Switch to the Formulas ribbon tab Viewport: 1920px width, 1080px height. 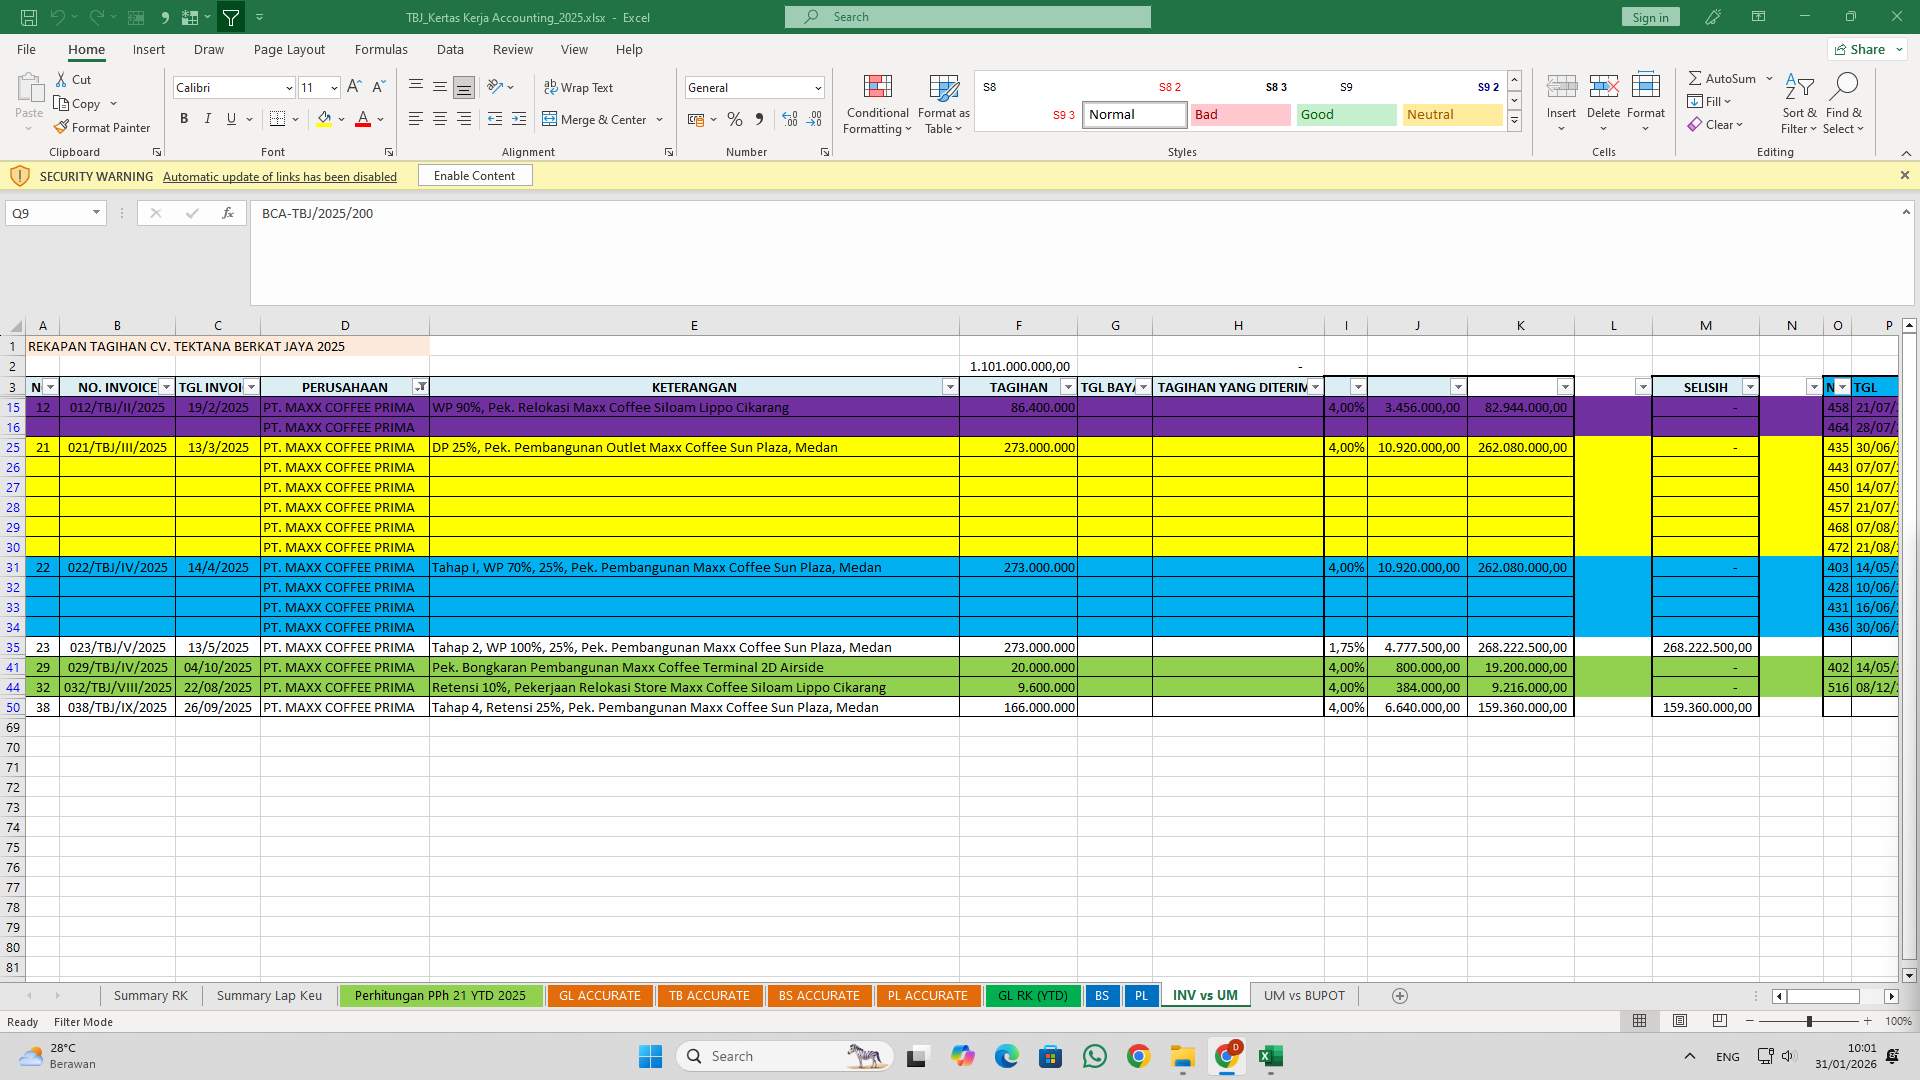pyautogui.click(x=381, y=49)
